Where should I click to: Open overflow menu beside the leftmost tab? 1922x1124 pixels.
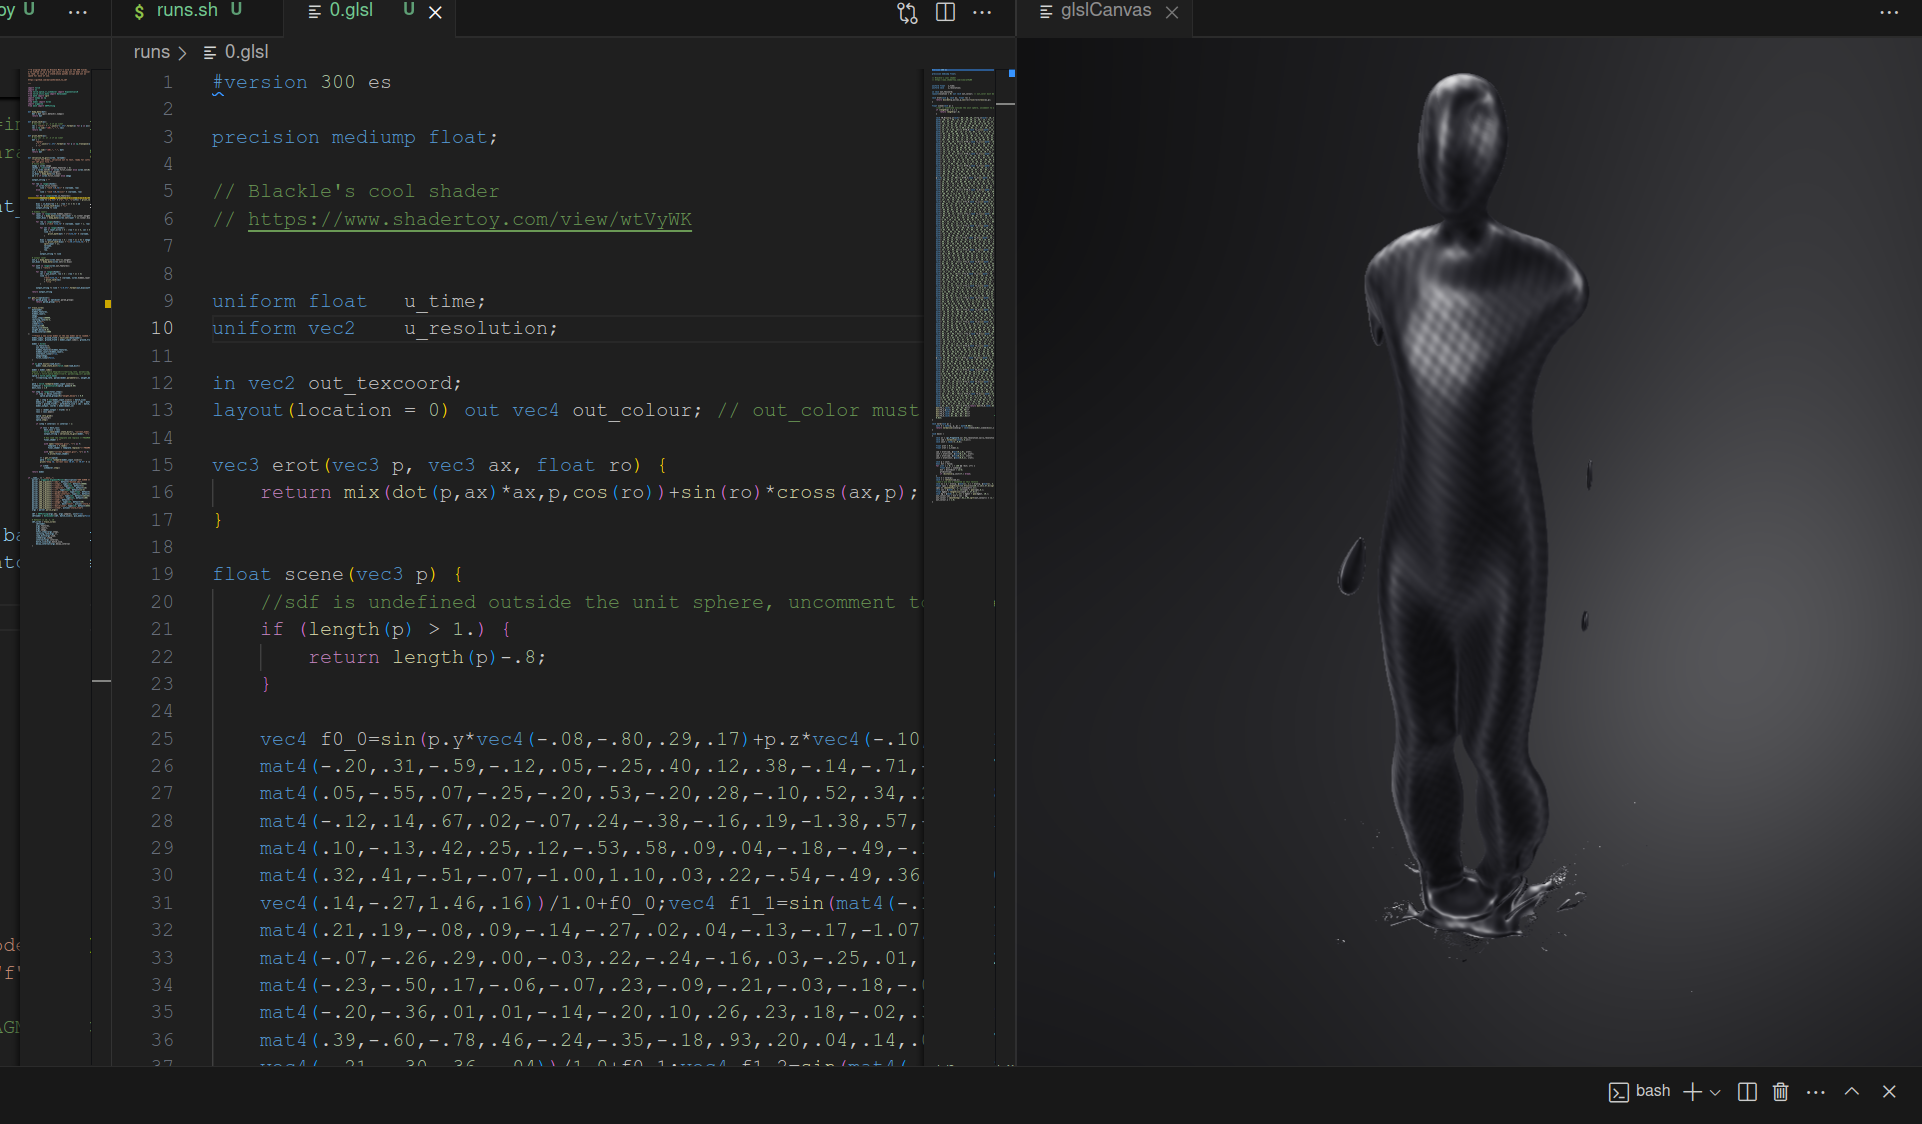(78, 12)
